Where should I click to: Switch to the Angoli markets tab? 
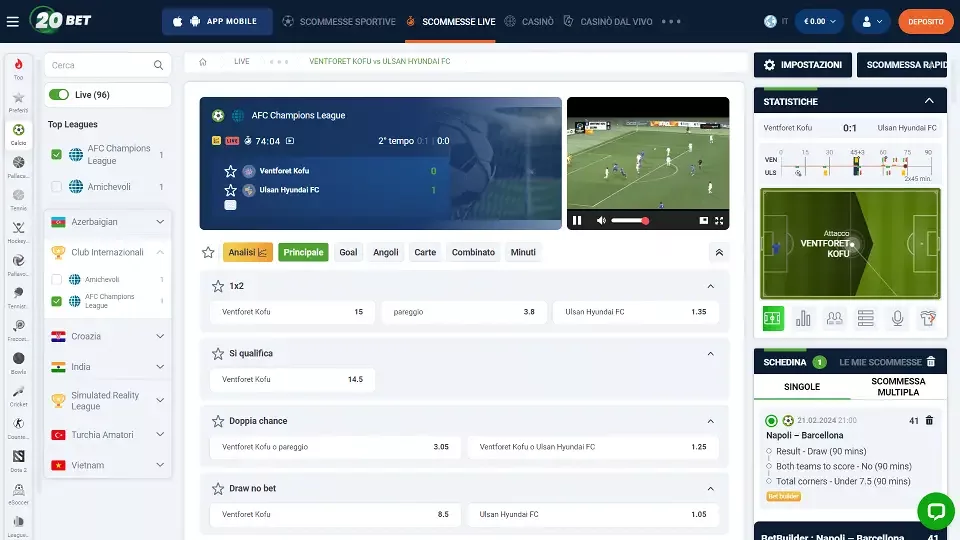click(x=386, y=252)
